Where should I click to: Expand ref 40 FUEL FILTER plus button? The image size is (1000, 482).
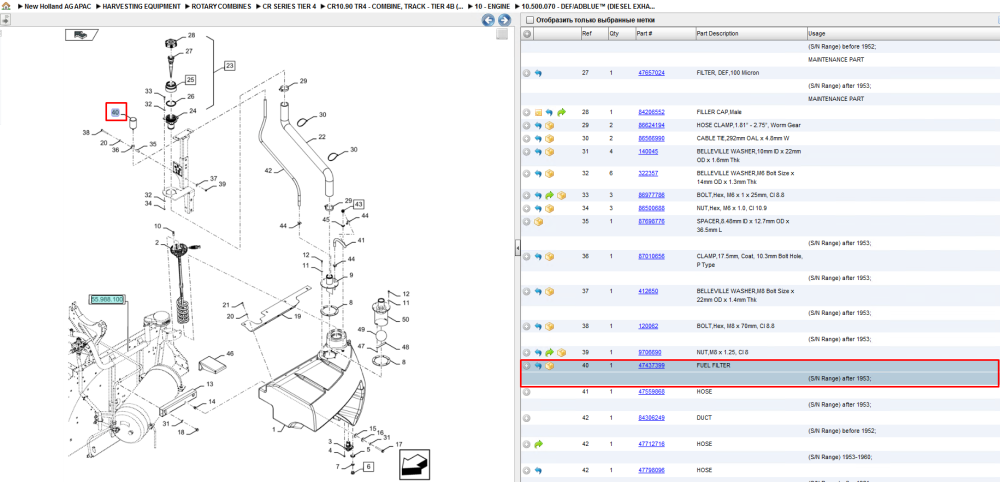pyautogui.click(x=527, y=366)
